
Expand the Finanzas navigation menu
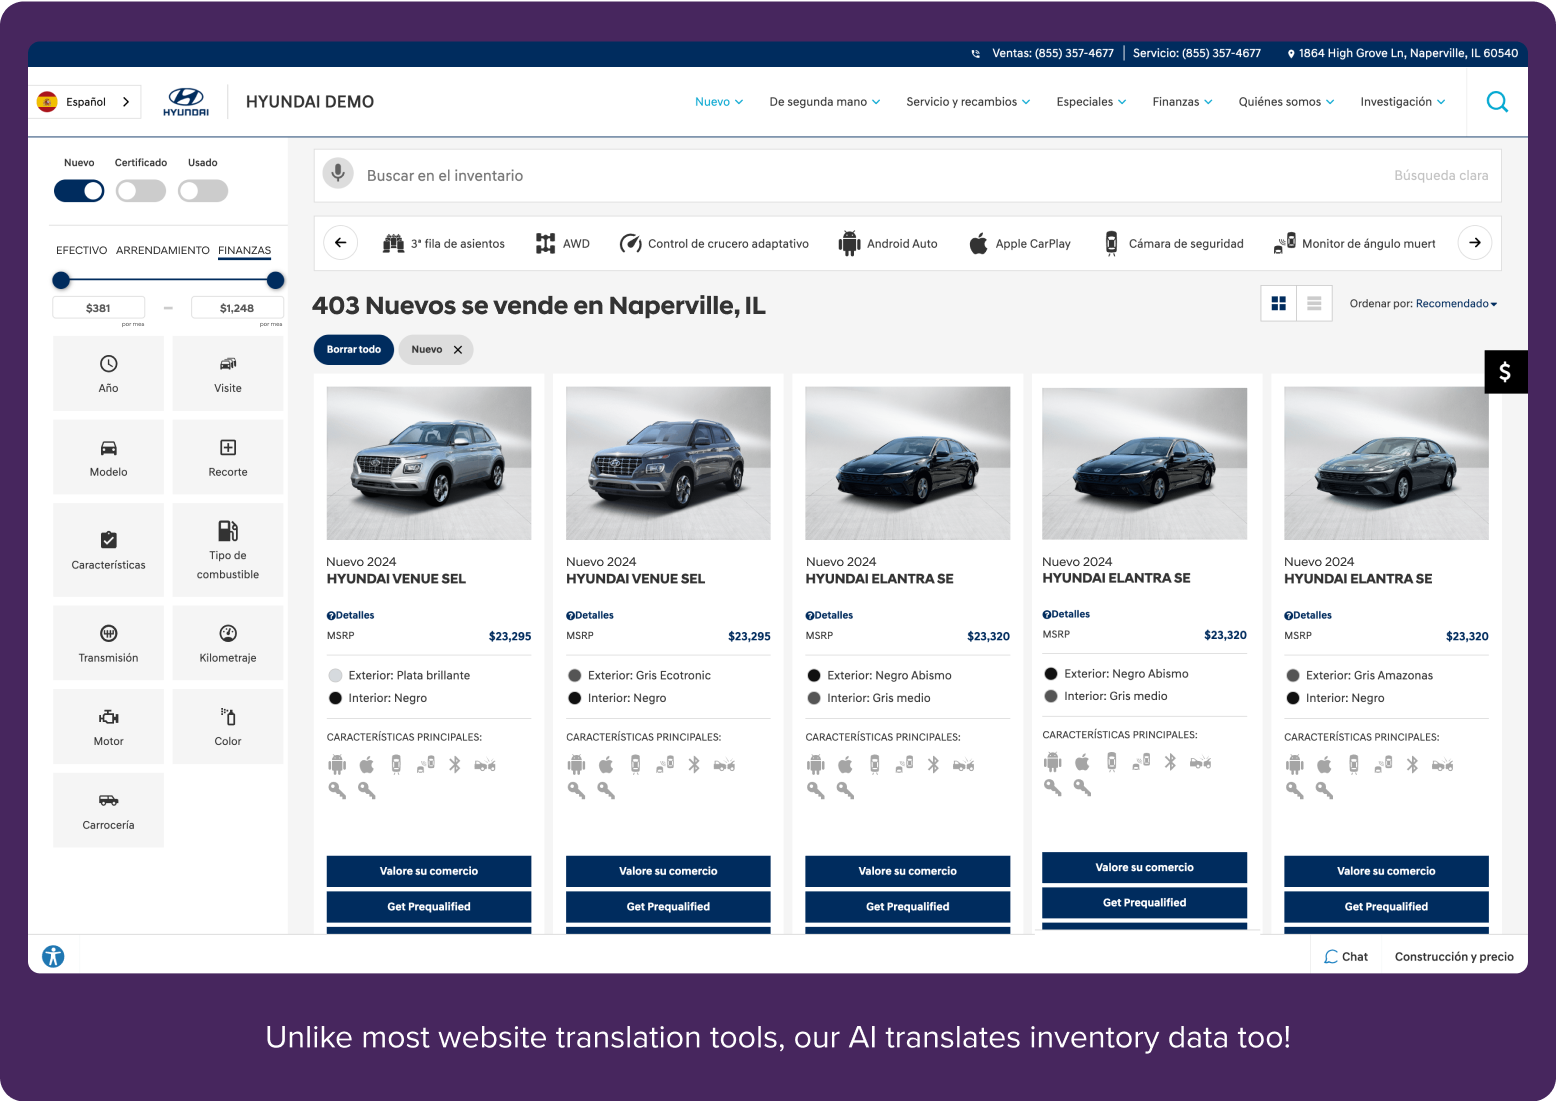1182,102
